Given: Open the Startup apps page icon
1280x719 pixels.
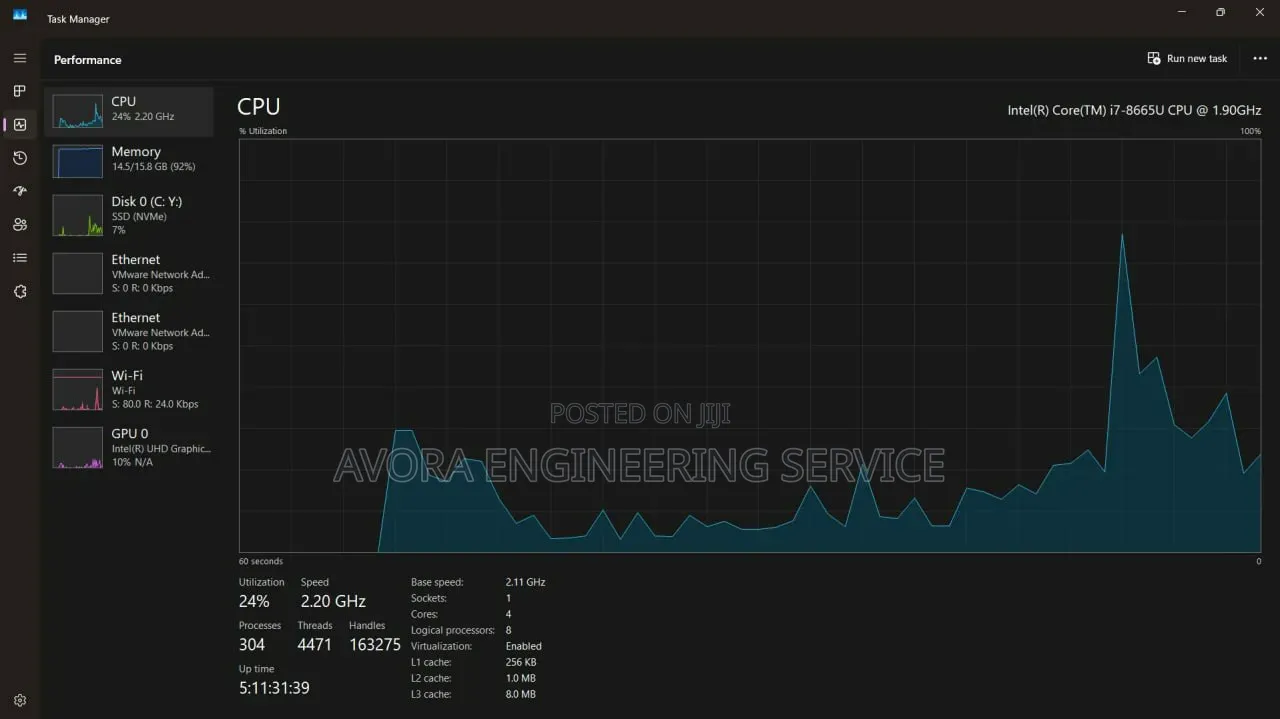Looking at the screenshot, I should [20, 191].
